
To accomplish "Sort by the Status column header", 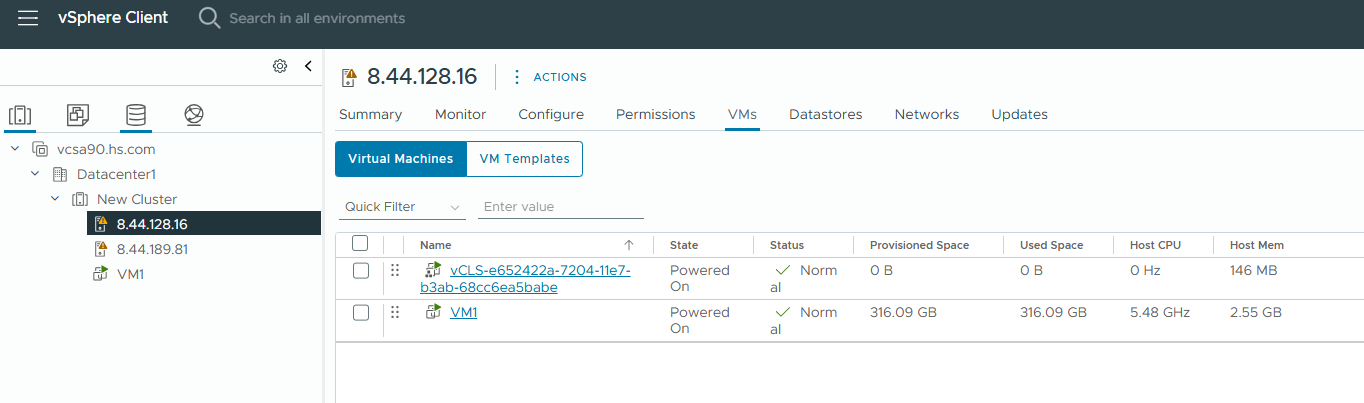I will coord(787,245).
